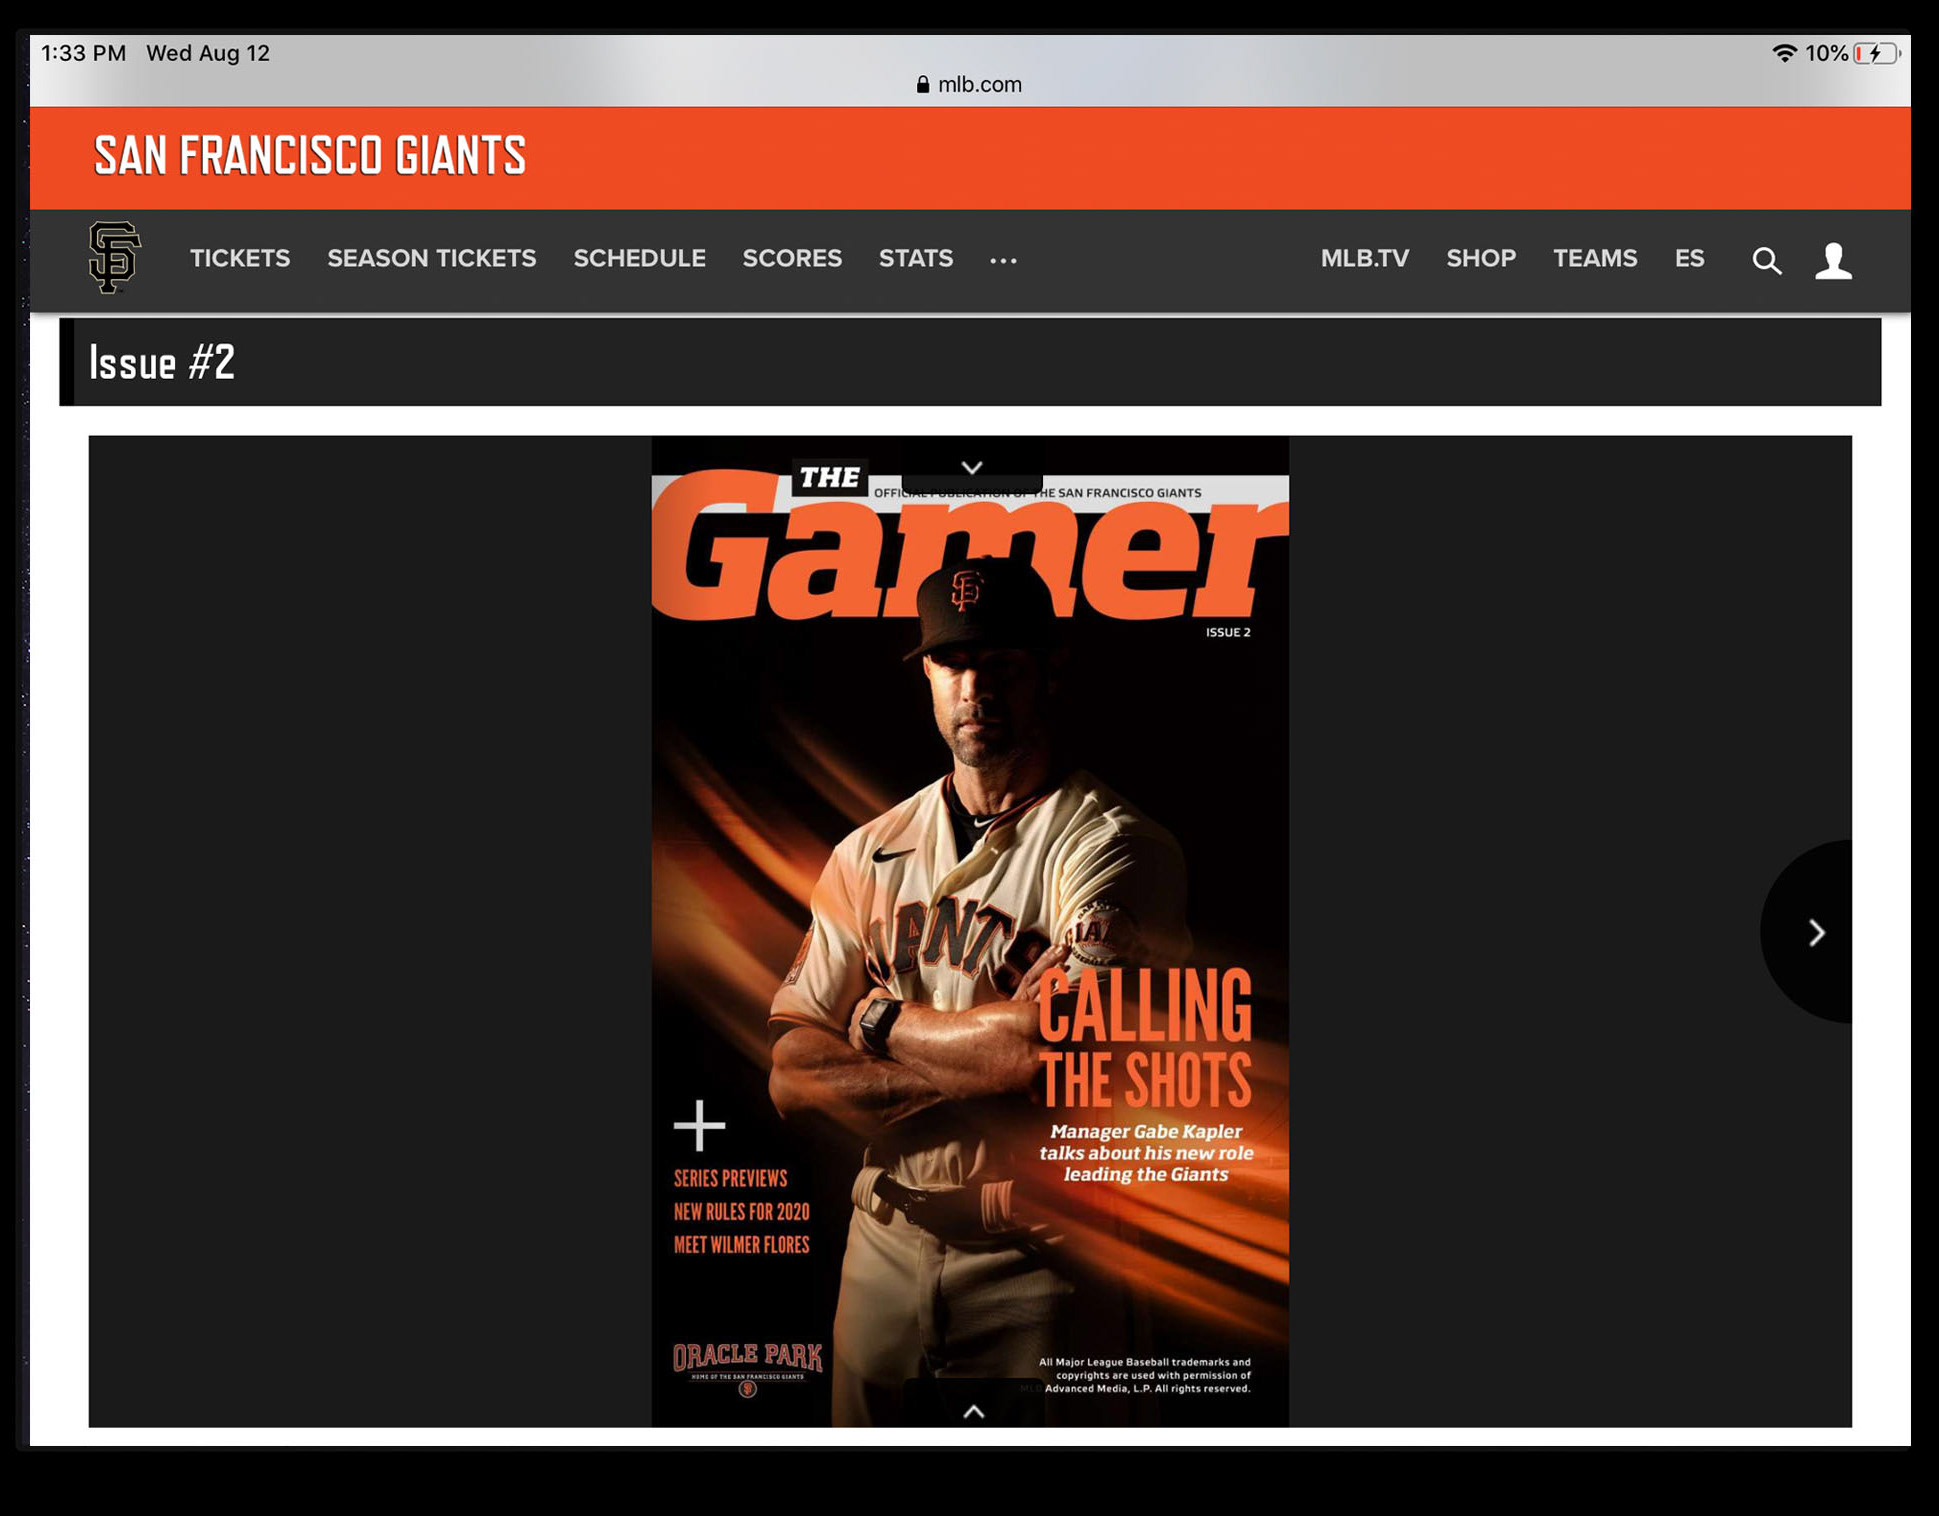
Task: Click the white plus icon on cover
Action: click(699, 1126)
